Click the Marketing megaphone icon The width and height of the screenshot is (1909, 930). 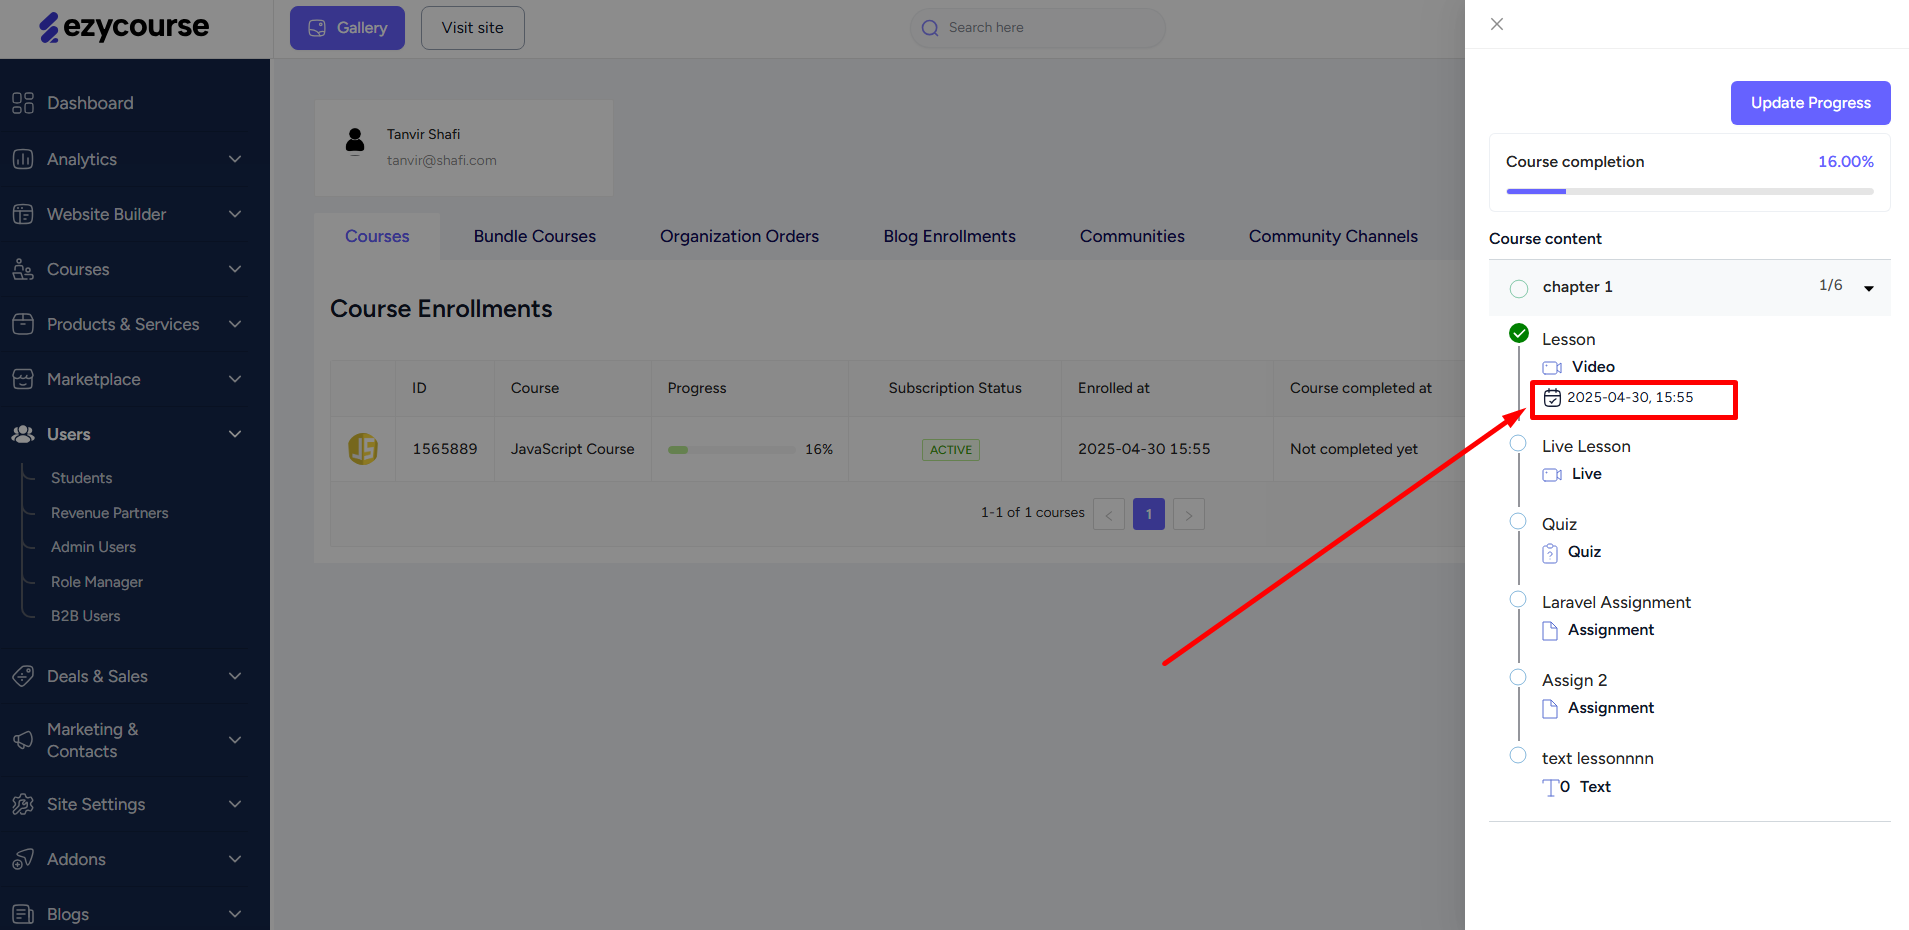coord(23,740)
